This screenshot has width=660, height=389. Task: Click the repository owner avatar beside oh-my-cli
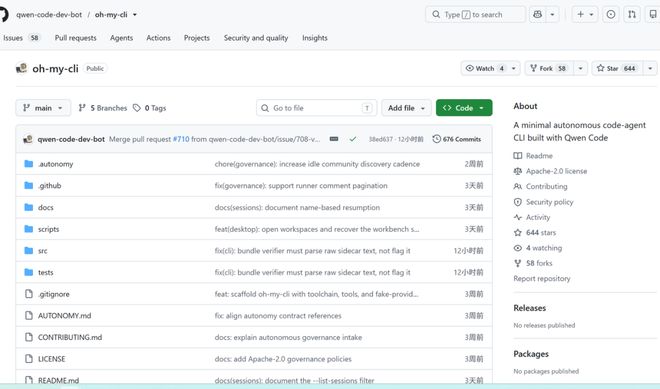(21, 68)
